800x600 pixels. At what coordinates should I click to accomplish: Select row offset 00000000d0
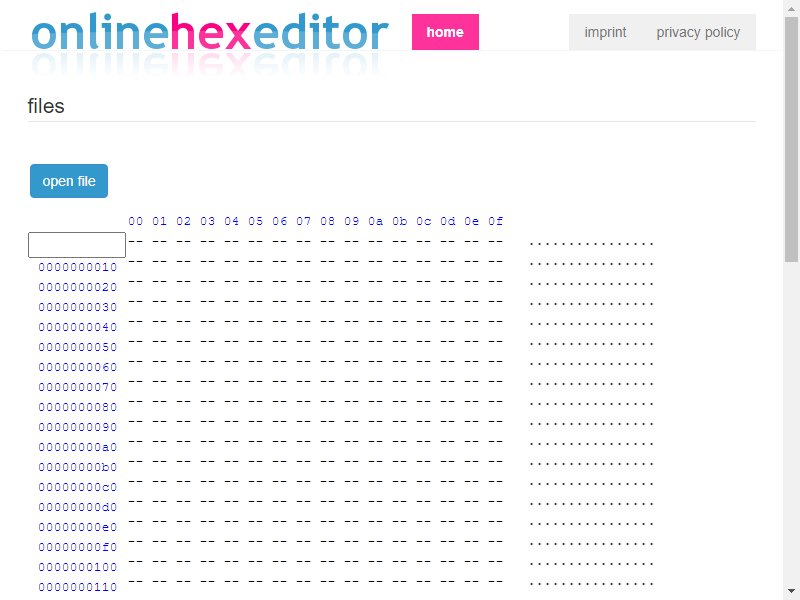pos(78,507)
